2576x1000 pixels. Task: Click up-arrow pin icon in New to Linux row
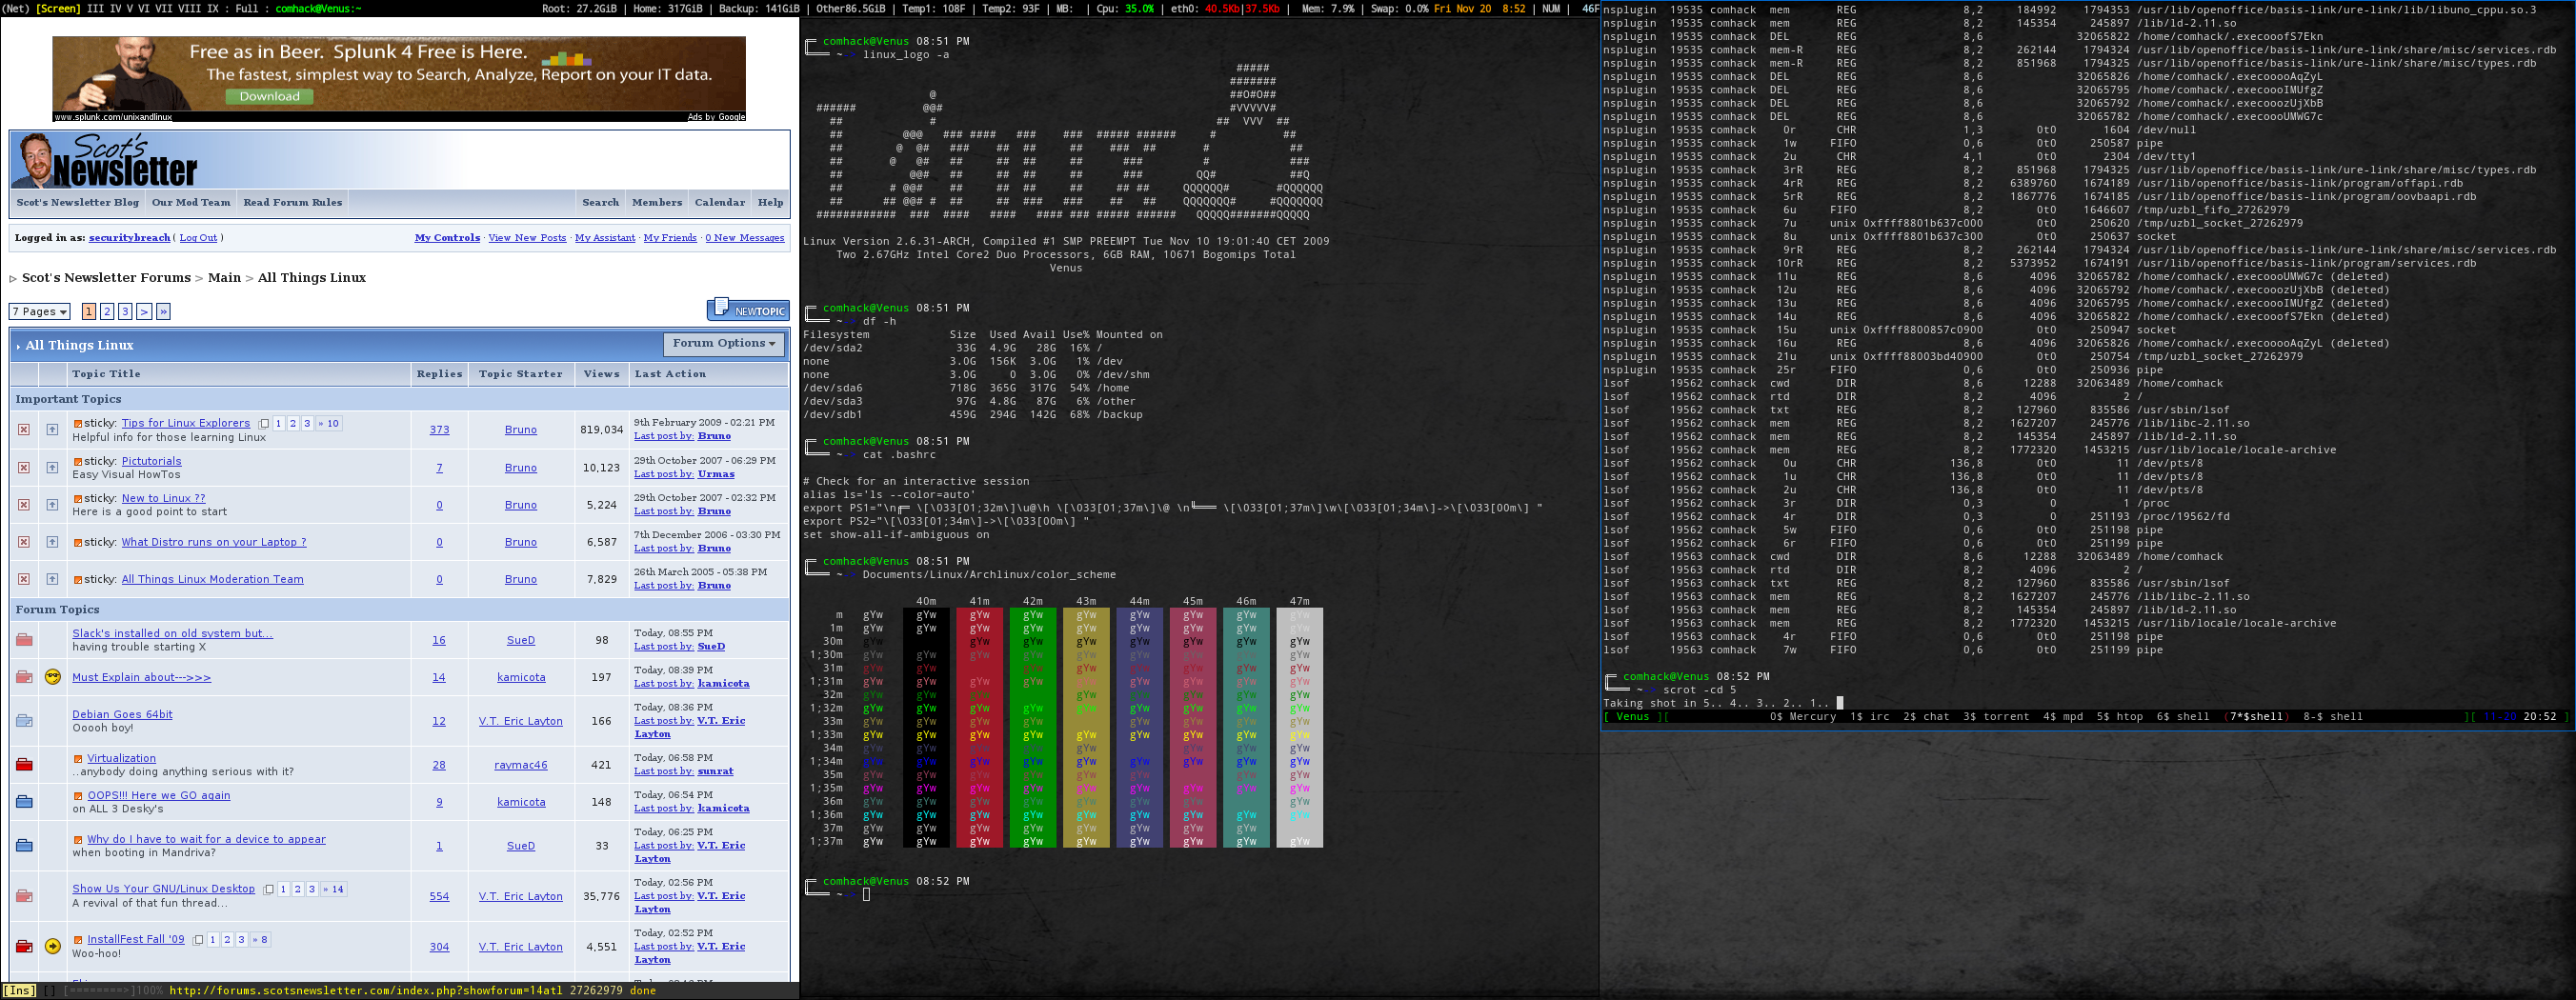(52, 505)
